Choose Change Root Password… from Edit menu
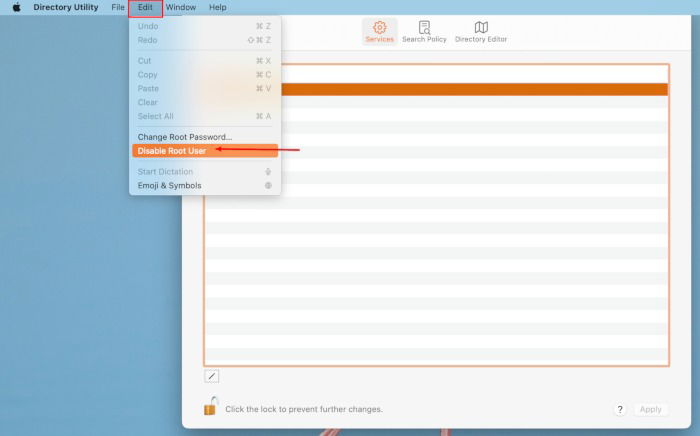The image size is (700, 436). [185, 137]
